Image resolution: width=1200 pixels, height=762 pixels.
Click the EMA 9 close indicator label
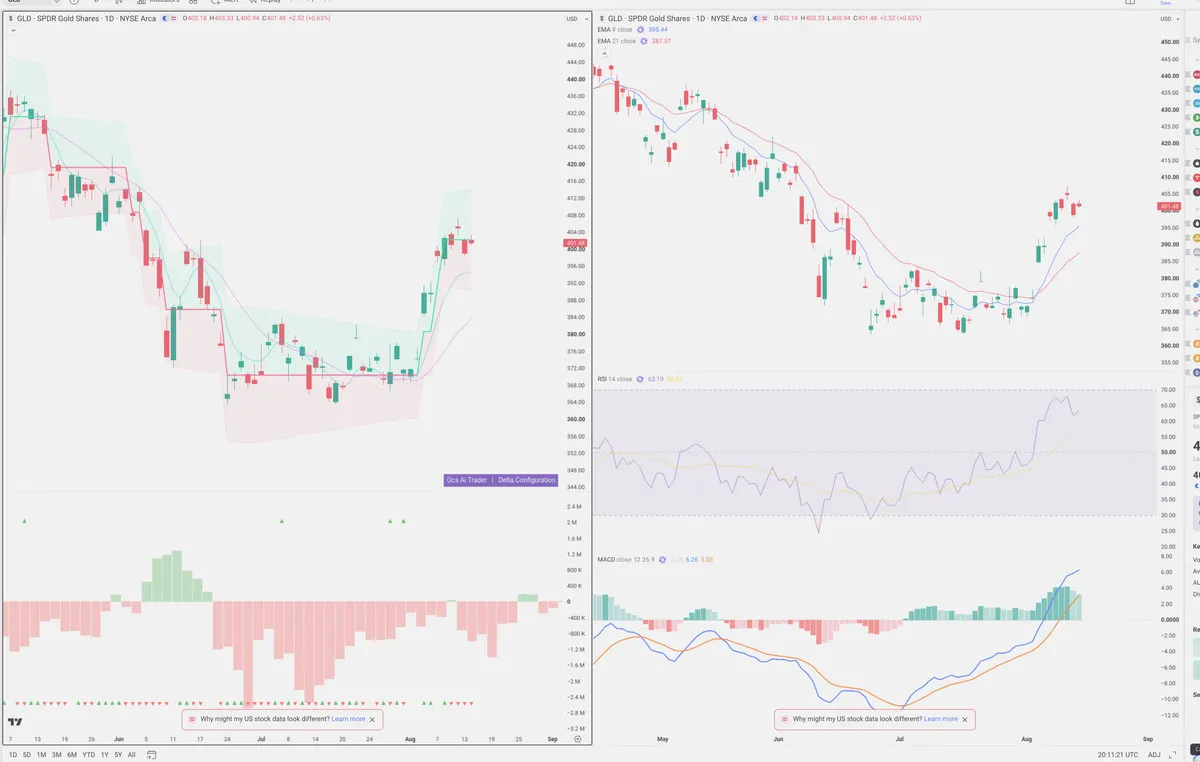tap(616, 30)
